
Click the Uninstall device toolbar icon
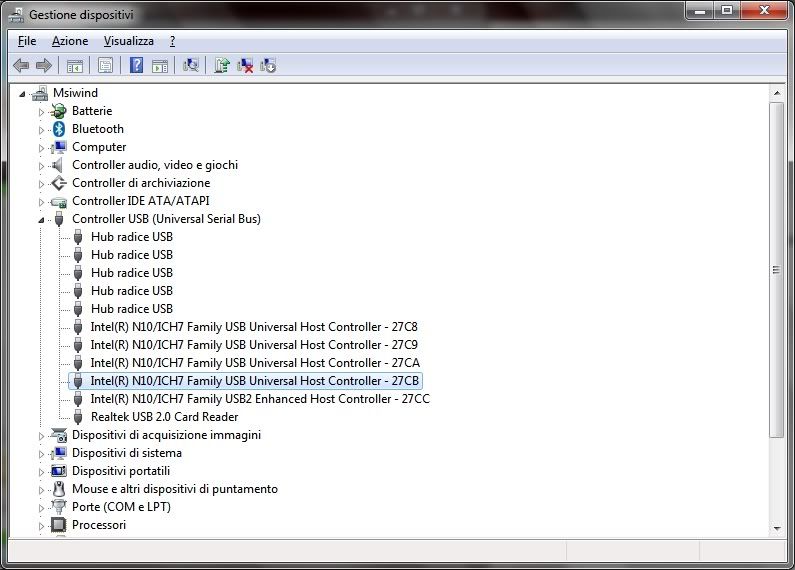point(245,66)
